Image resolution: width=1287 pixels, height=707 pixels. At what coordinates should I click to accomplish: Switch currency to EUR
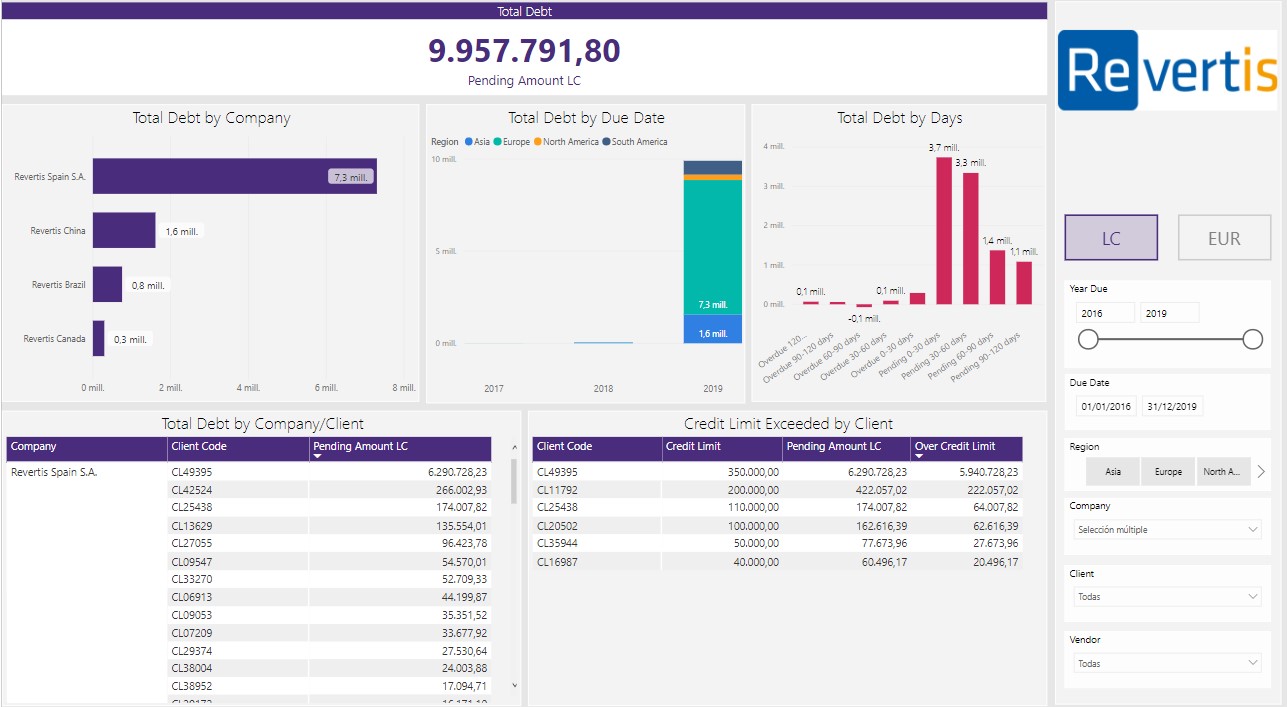1224,238
